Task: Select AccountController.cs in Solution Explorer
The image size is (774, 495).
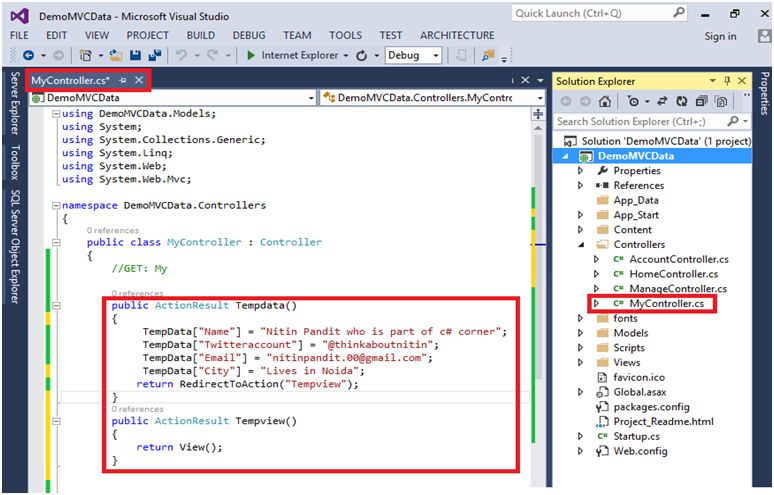Action: pos(679,259)
